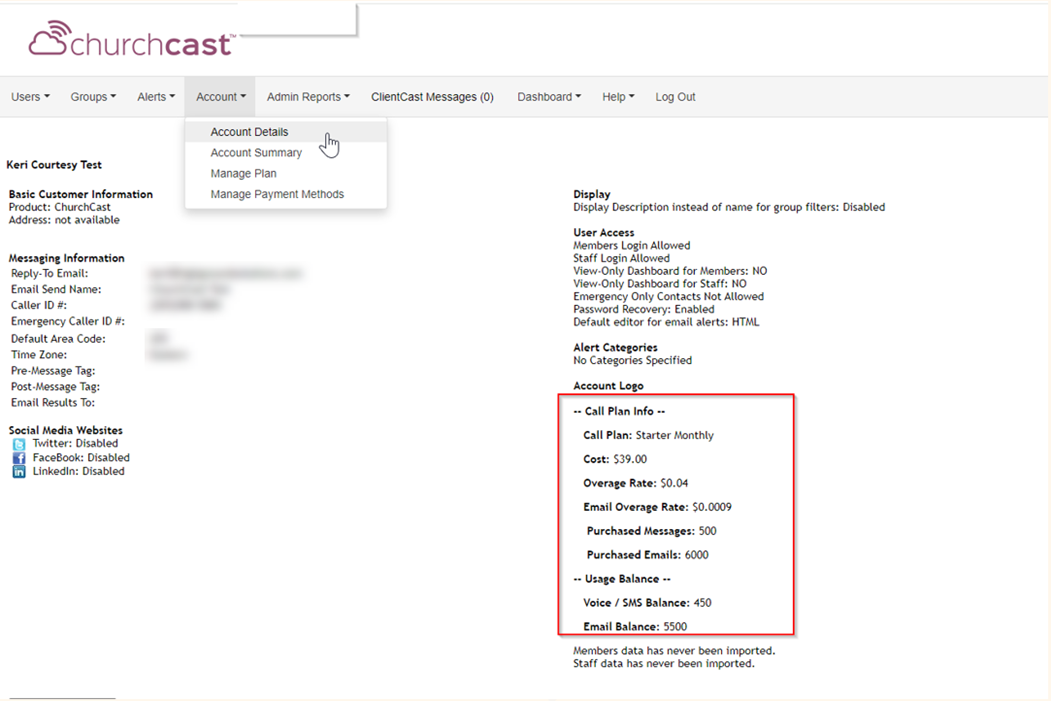Click the Twitter bird icon
This screenshot has width=1051, height=701.
19,444
